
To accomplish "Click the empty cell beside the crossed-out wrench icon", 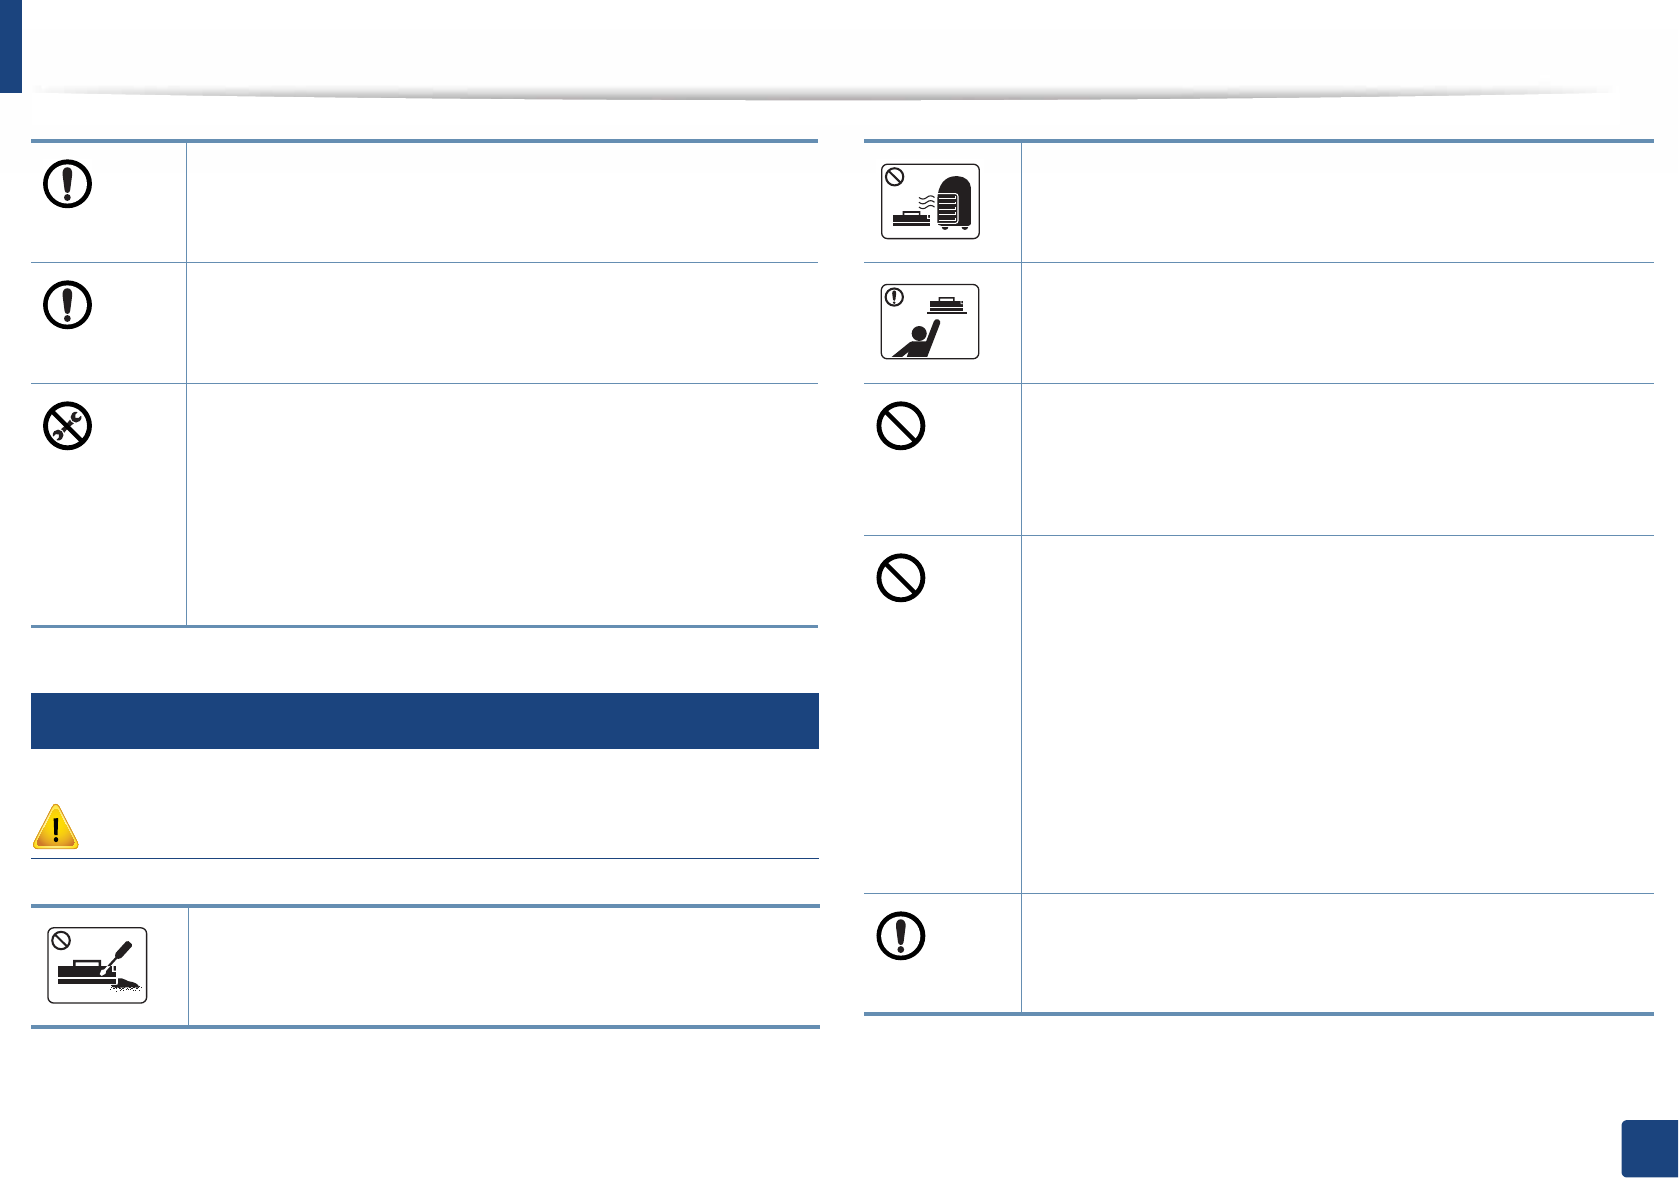I will [x=502, y=505].
